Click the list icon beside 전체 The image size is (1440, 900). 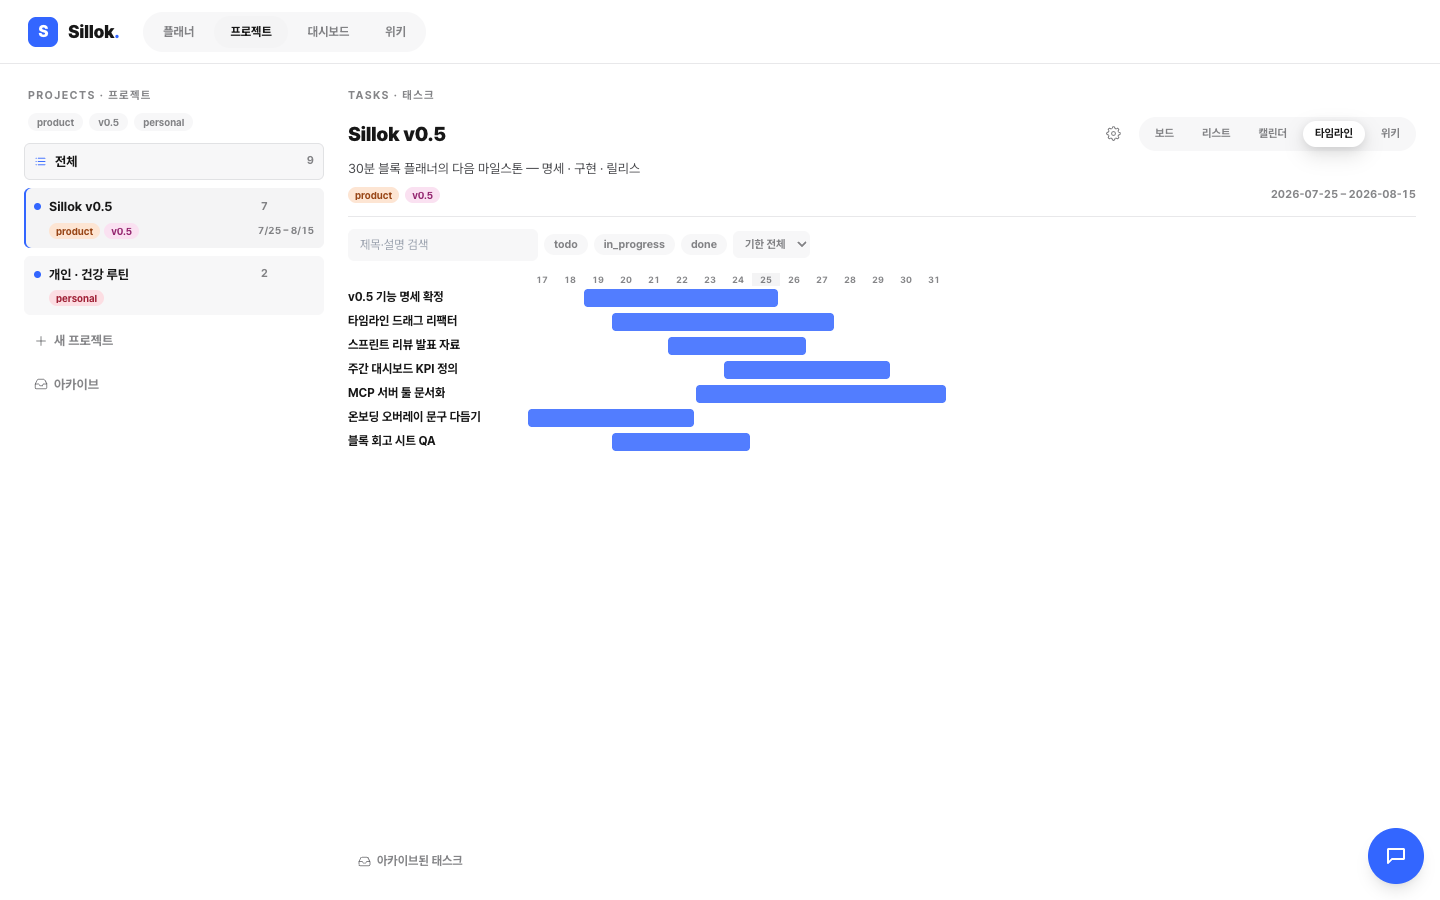(x=41, y=161)
